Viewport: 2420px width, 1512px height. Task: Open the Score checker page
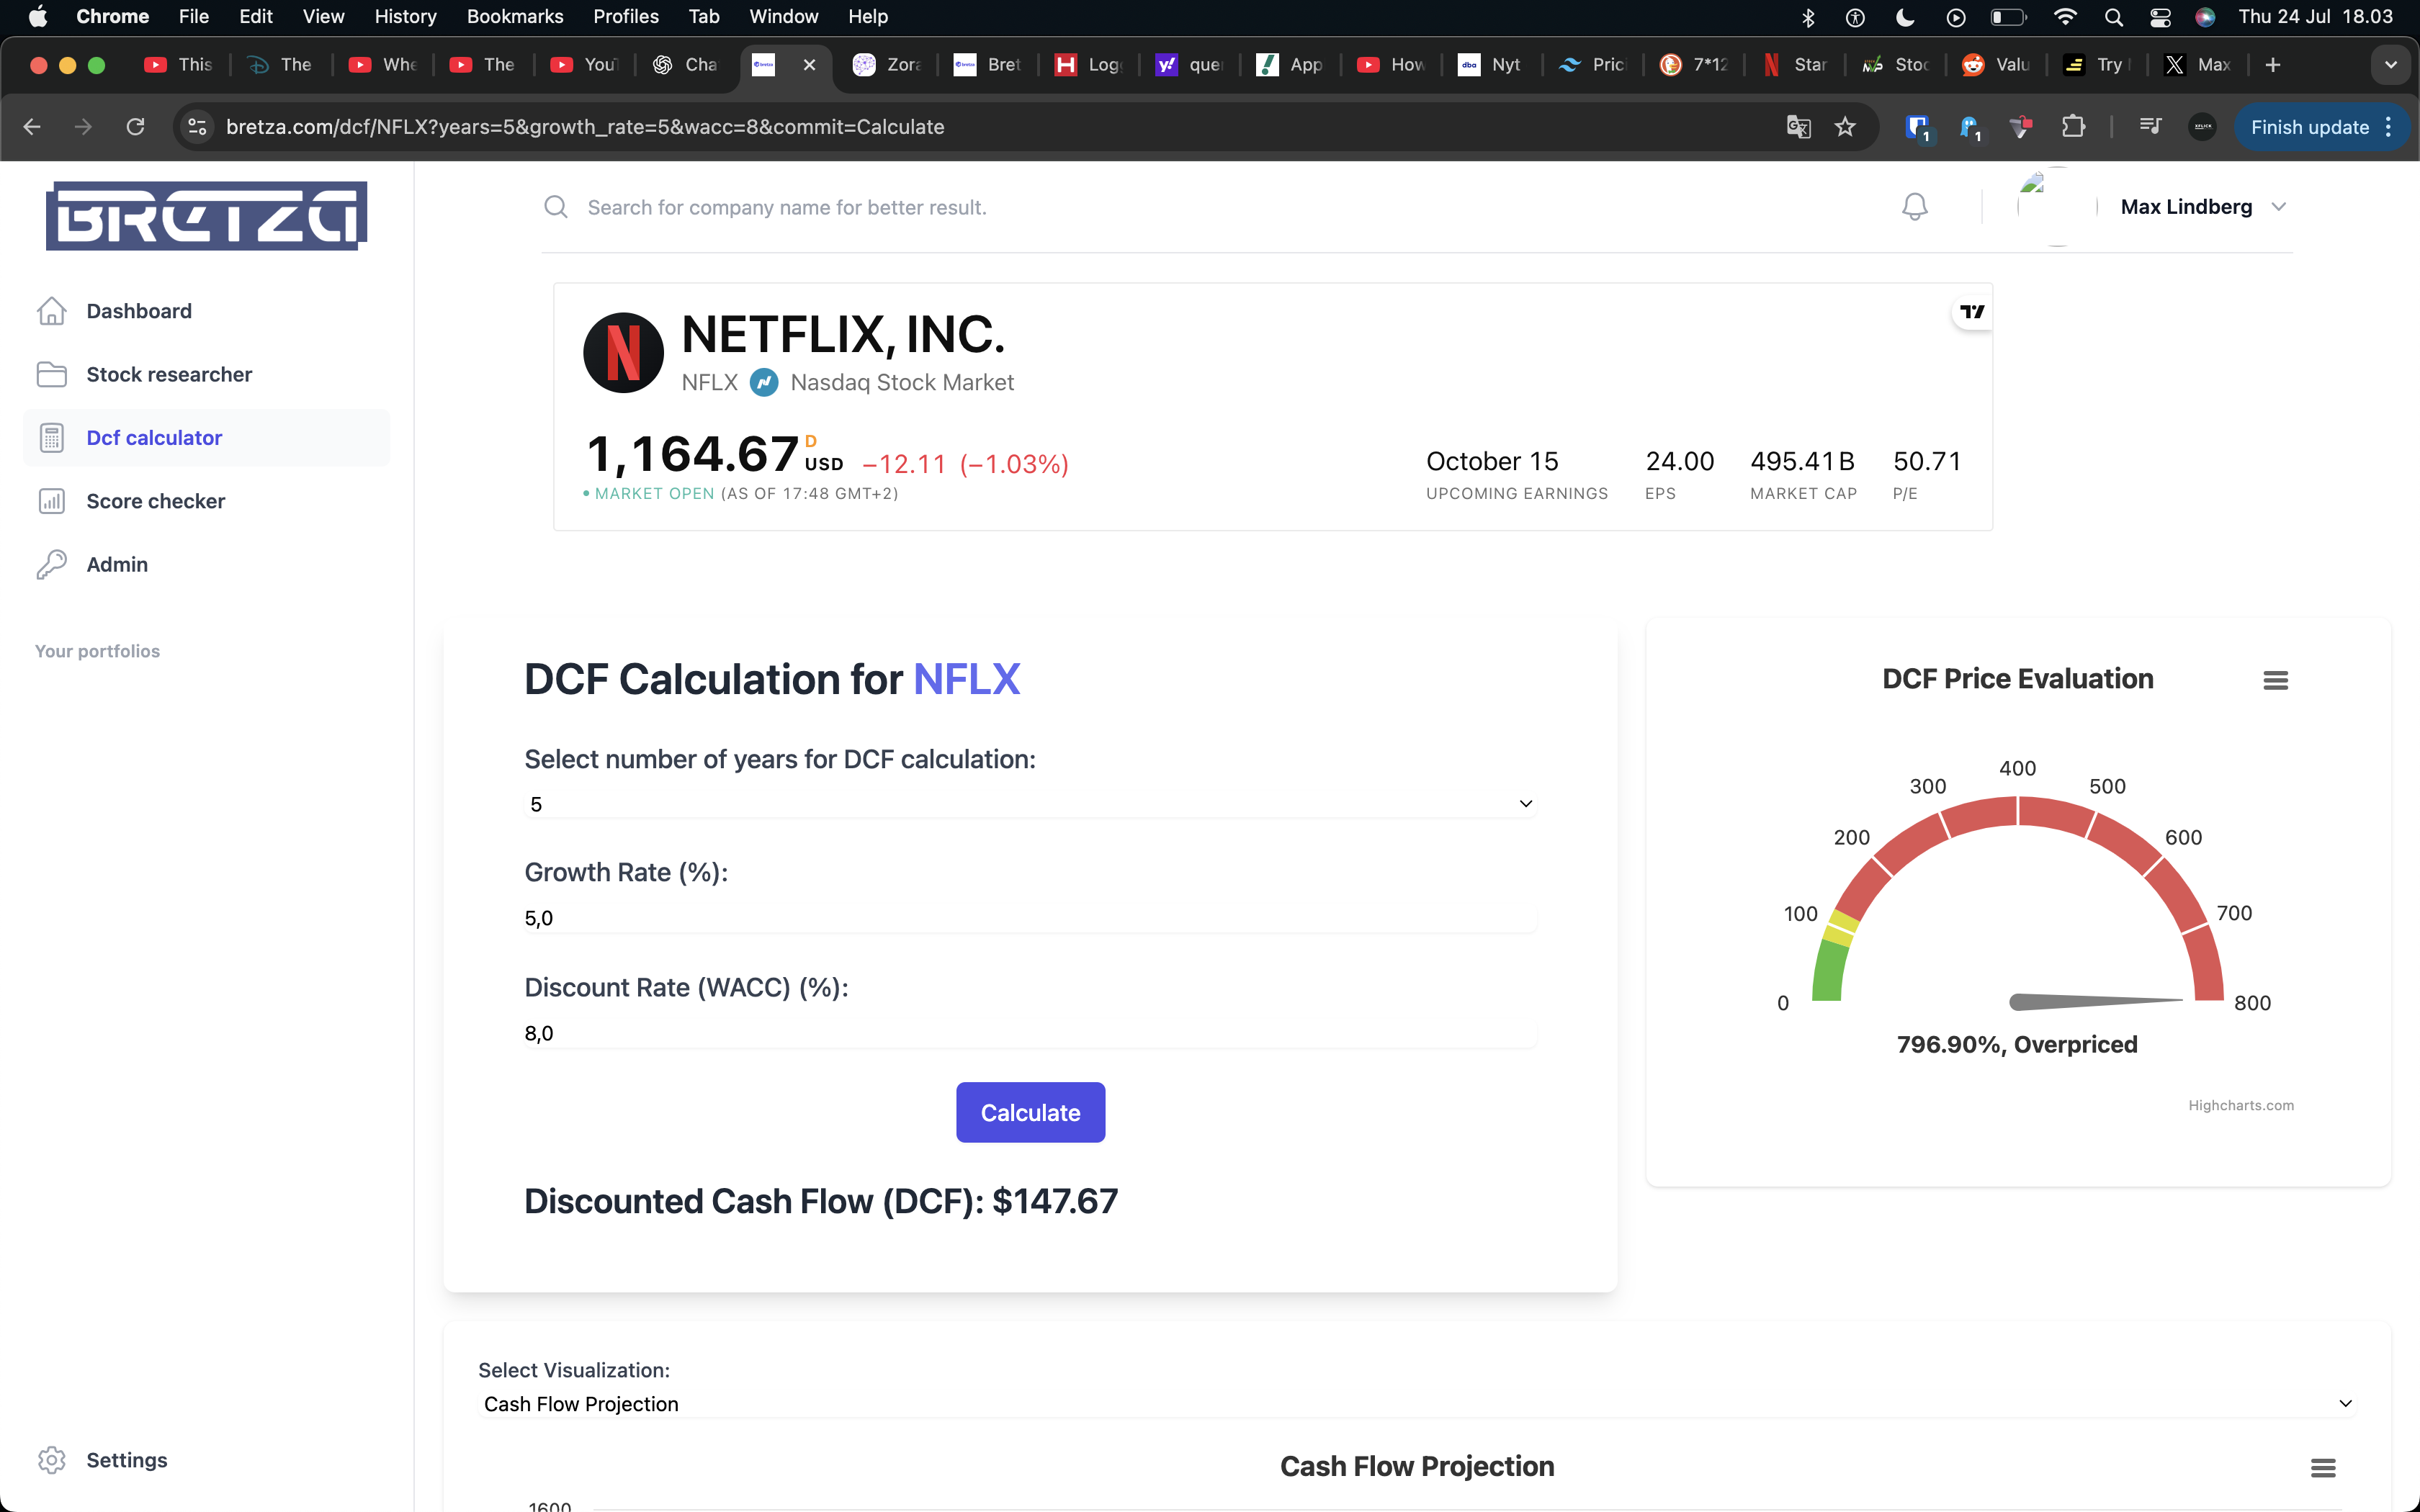coord(207,501)
